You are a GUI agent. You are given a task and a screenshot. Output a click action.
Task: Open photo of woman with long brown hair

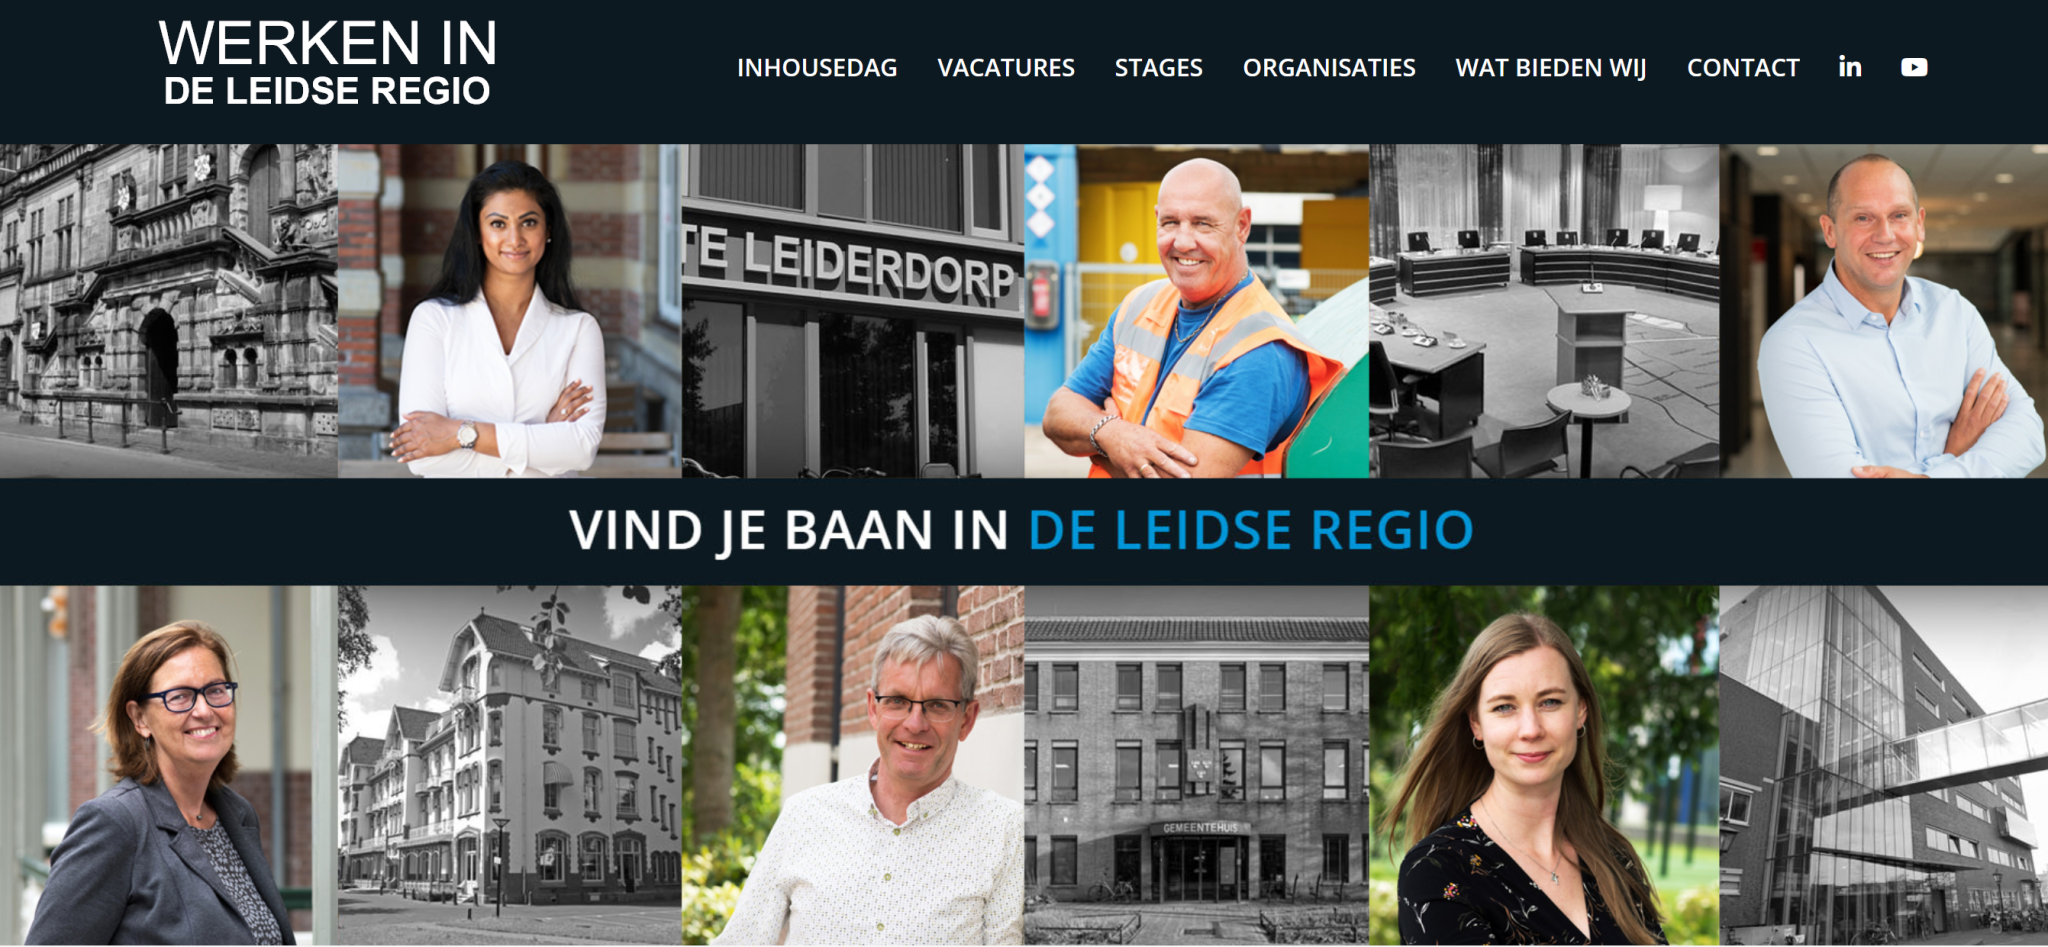(1545, 766)
